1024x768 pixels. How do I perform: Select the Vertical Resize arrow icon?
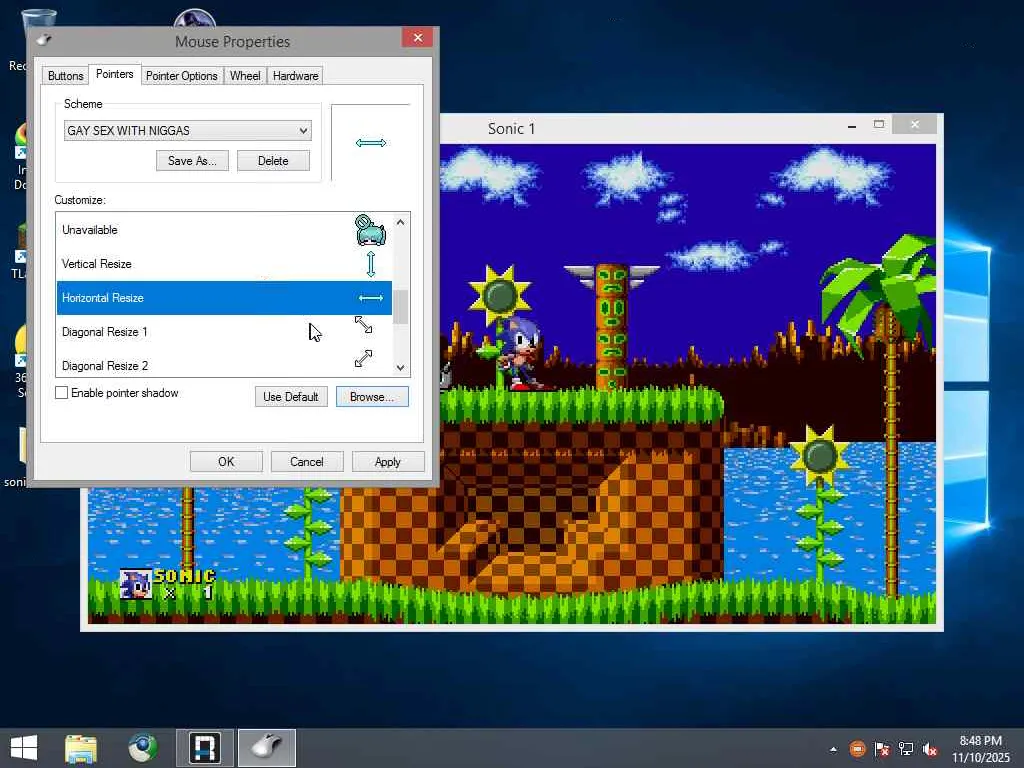371,264
